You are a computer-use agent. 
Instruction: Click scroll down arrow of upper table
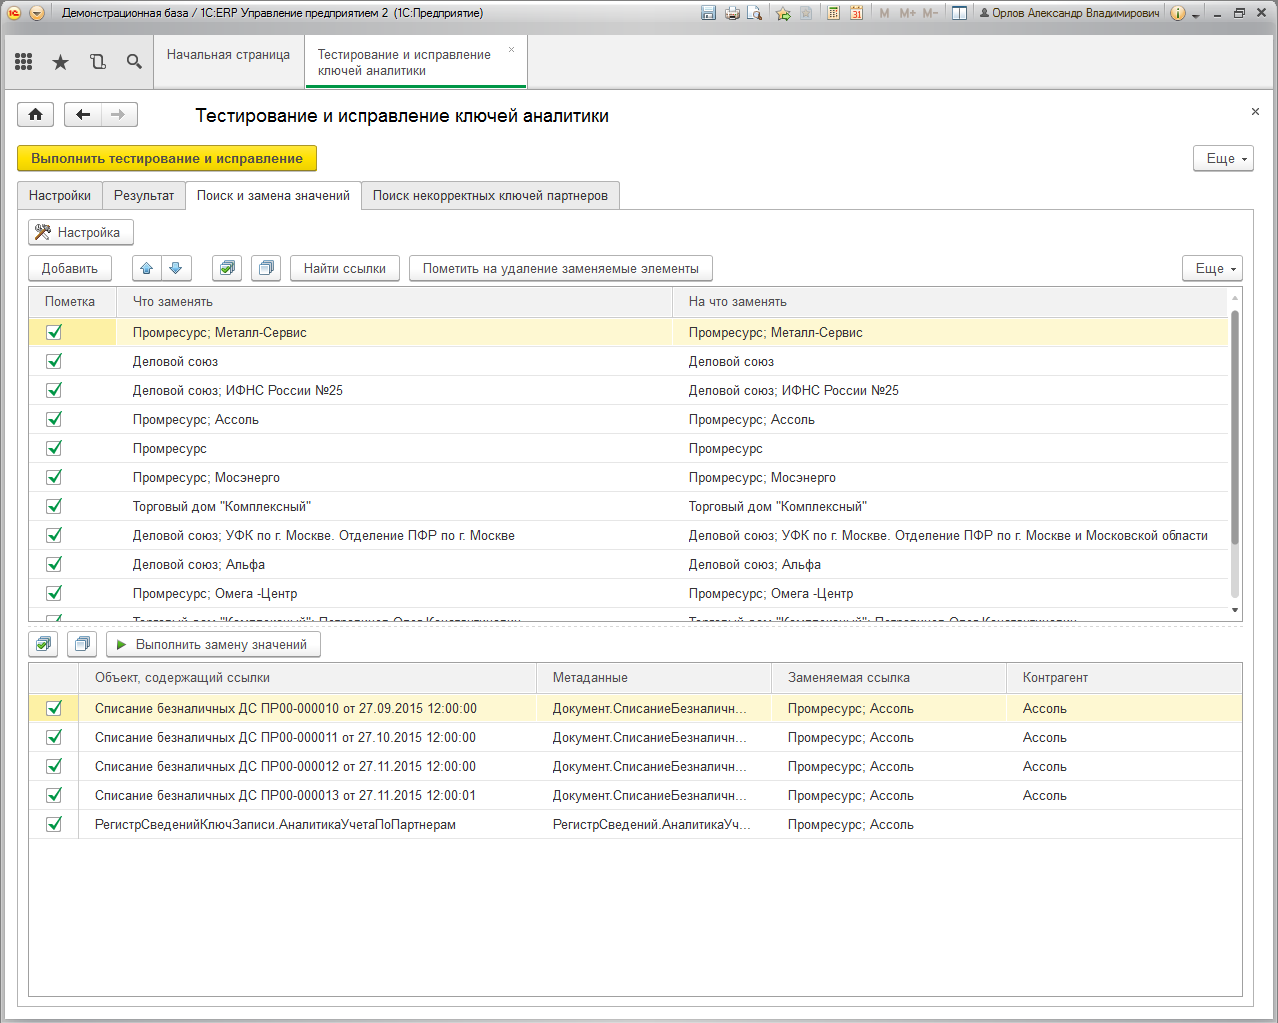[1234, 610]
